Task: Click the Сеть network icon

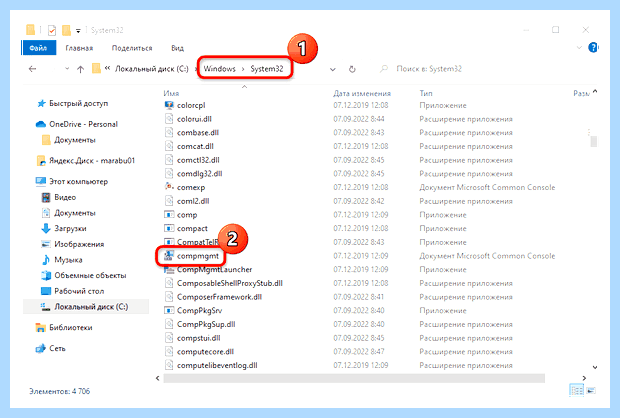Action: pyautogui.click(x=41, y=348)
